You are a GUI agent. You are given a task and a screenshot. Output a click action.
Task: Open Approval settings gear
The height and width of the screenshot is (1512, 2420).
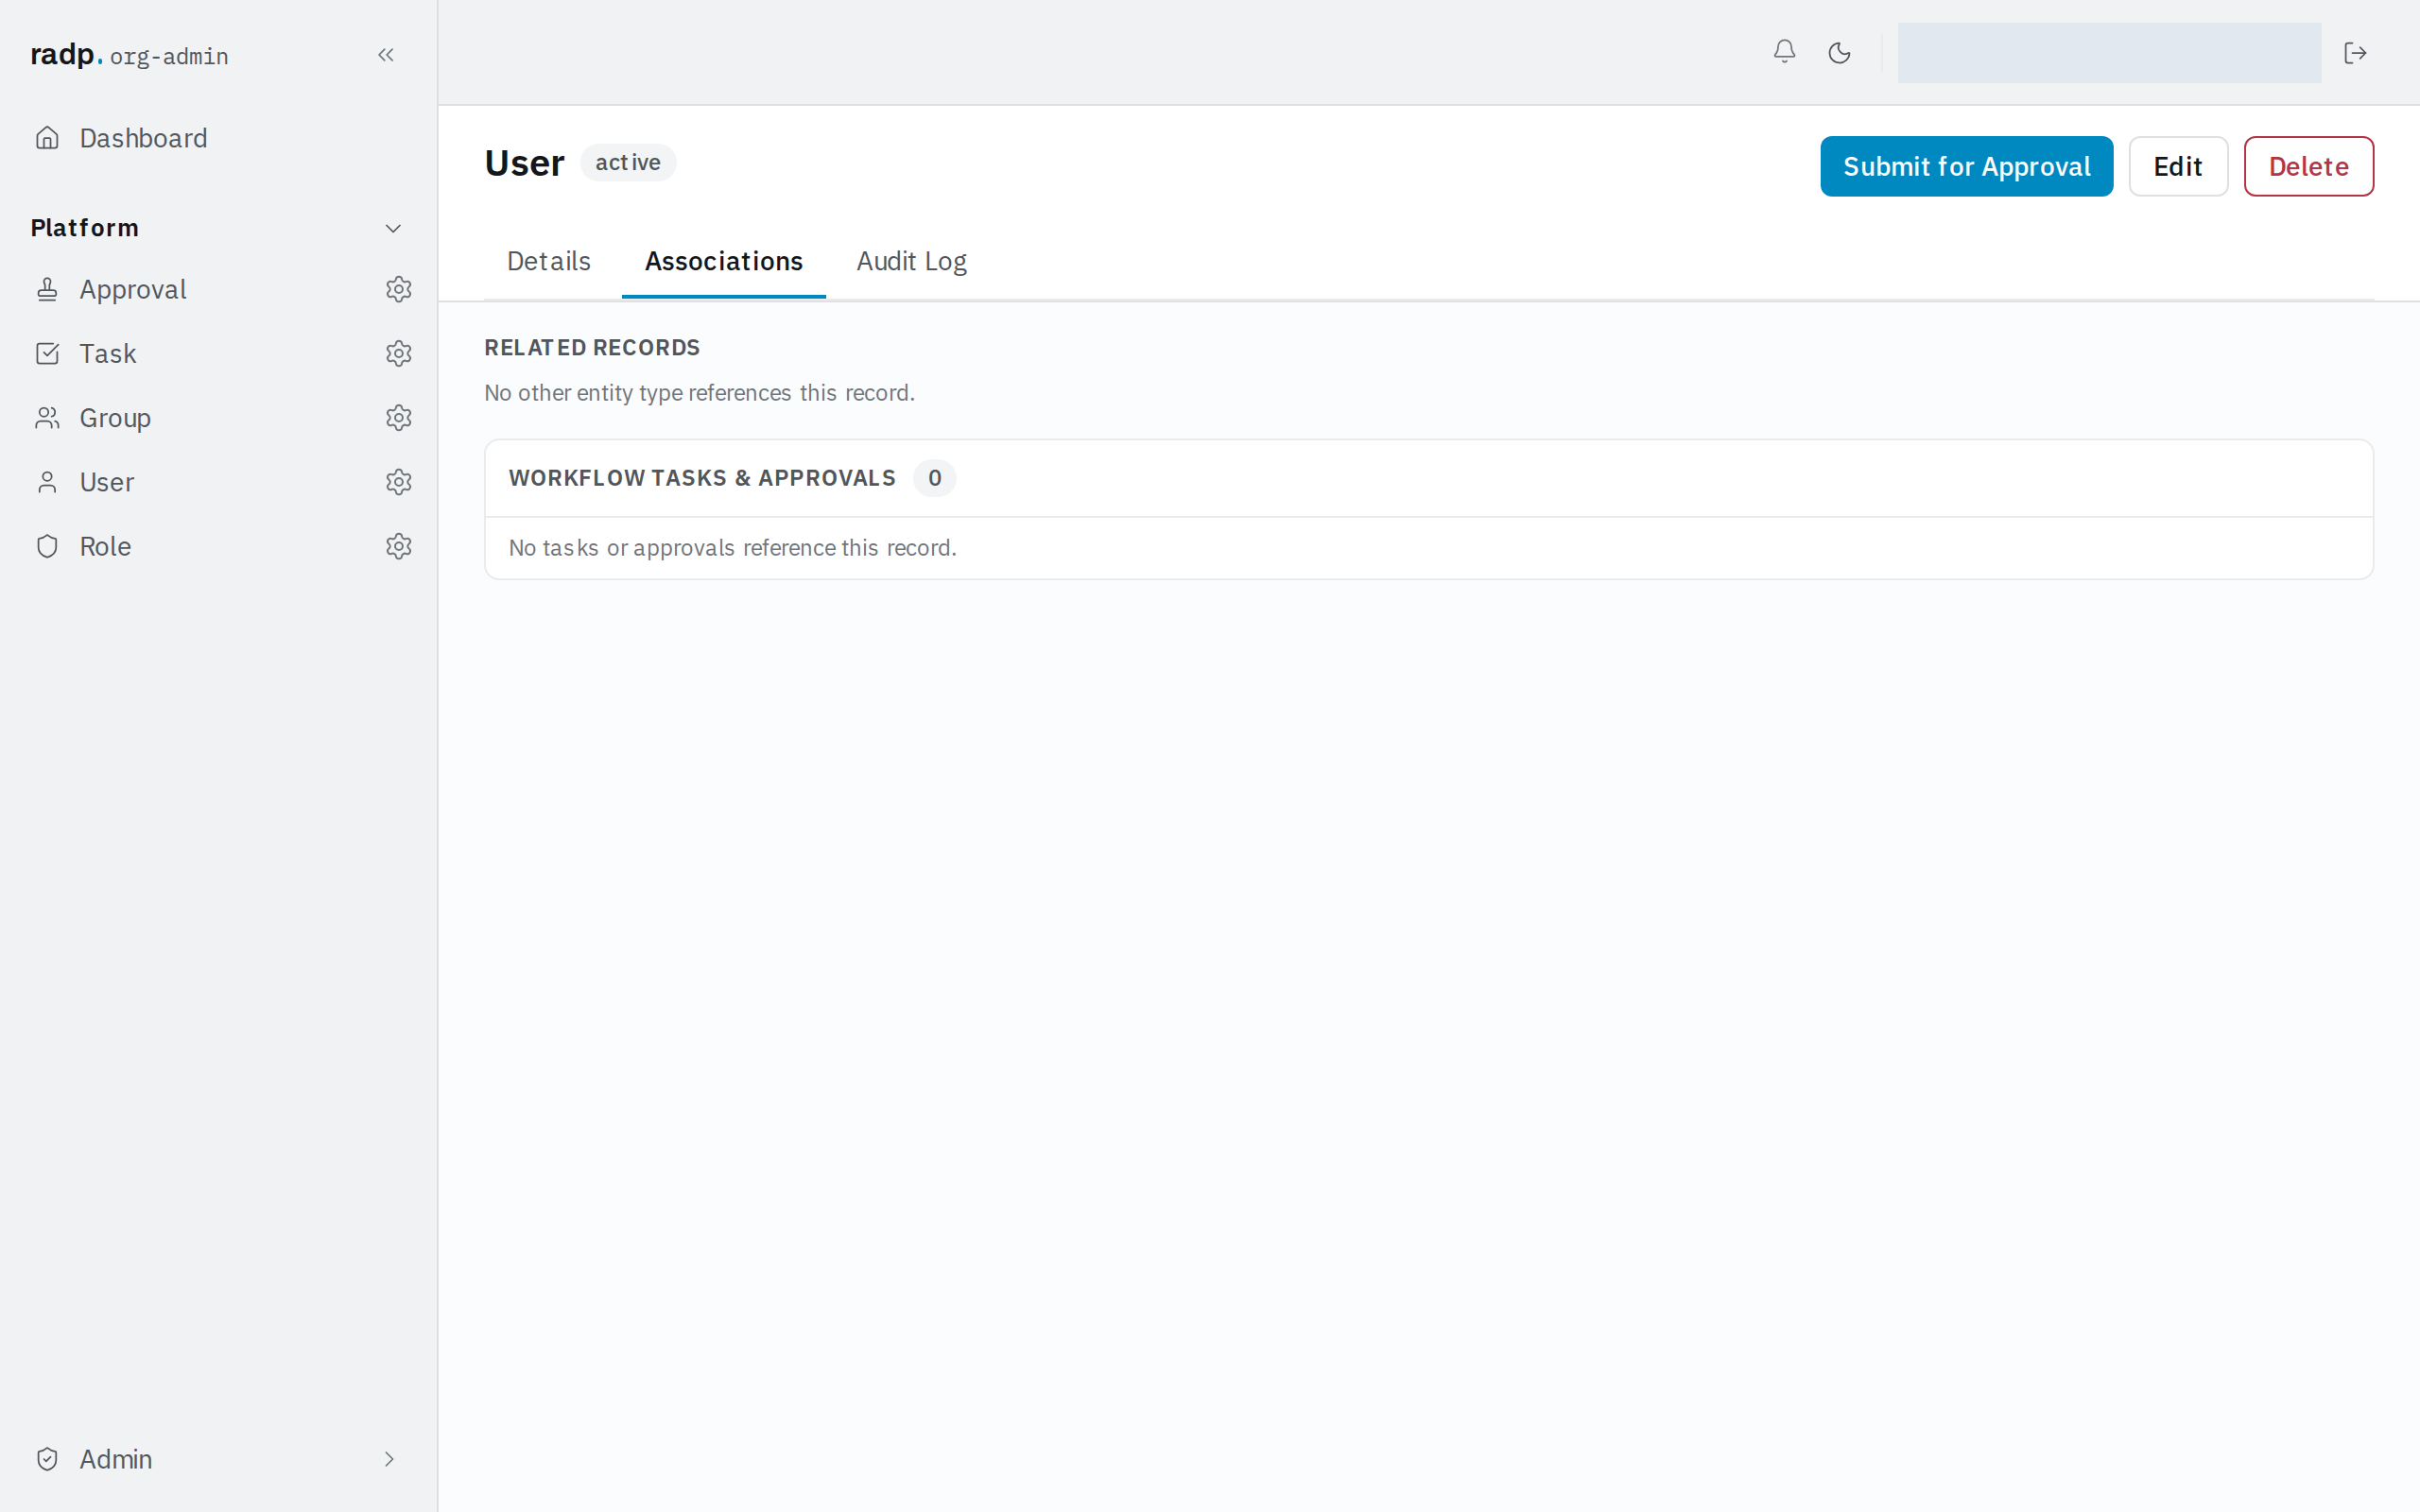click(x=399, y=289)
